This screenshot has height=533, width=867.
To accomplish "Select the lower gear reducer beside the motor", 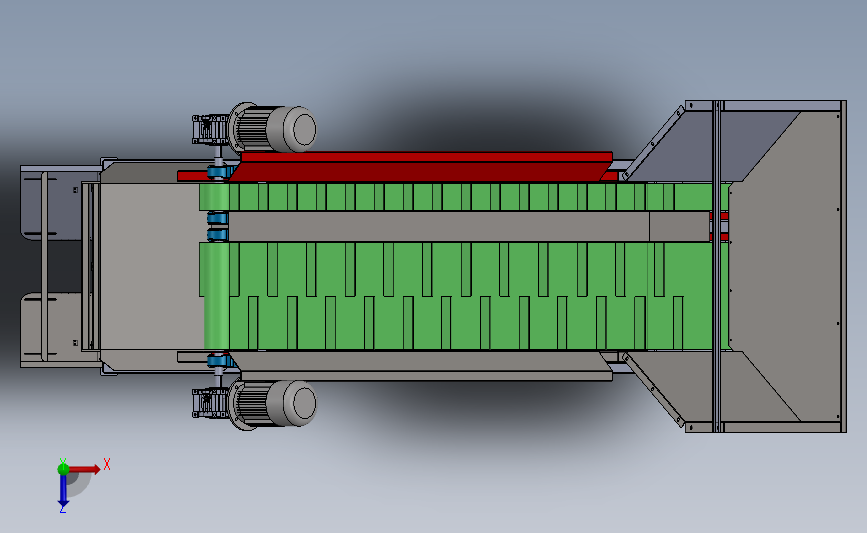I will pyautogui.click(x=210, y=403).
